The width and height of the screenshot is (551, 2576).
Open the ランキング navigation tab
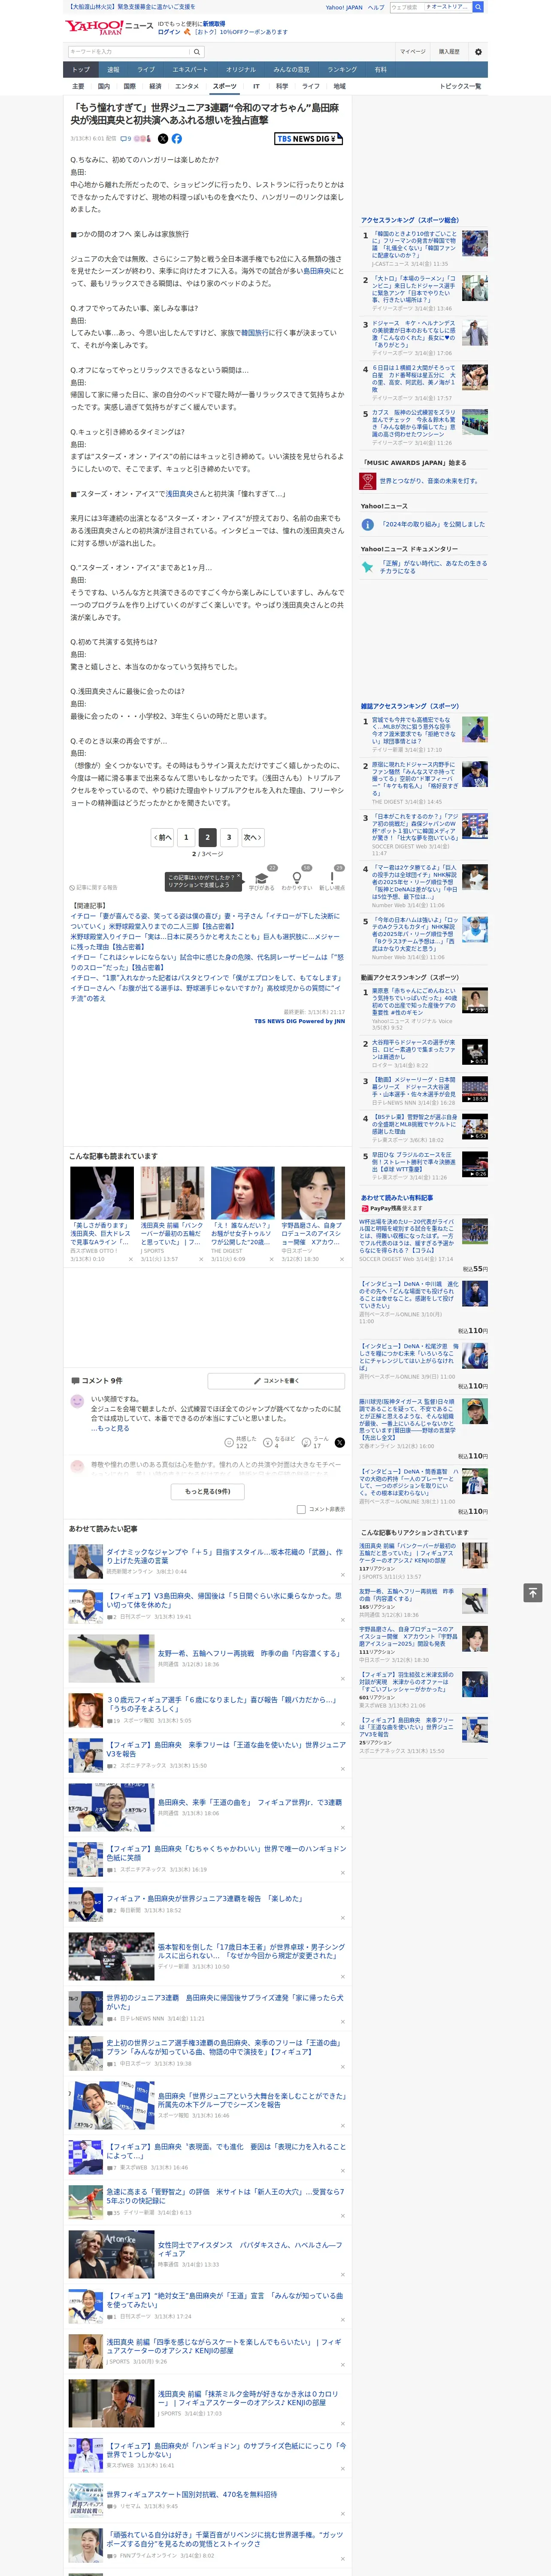342,70
